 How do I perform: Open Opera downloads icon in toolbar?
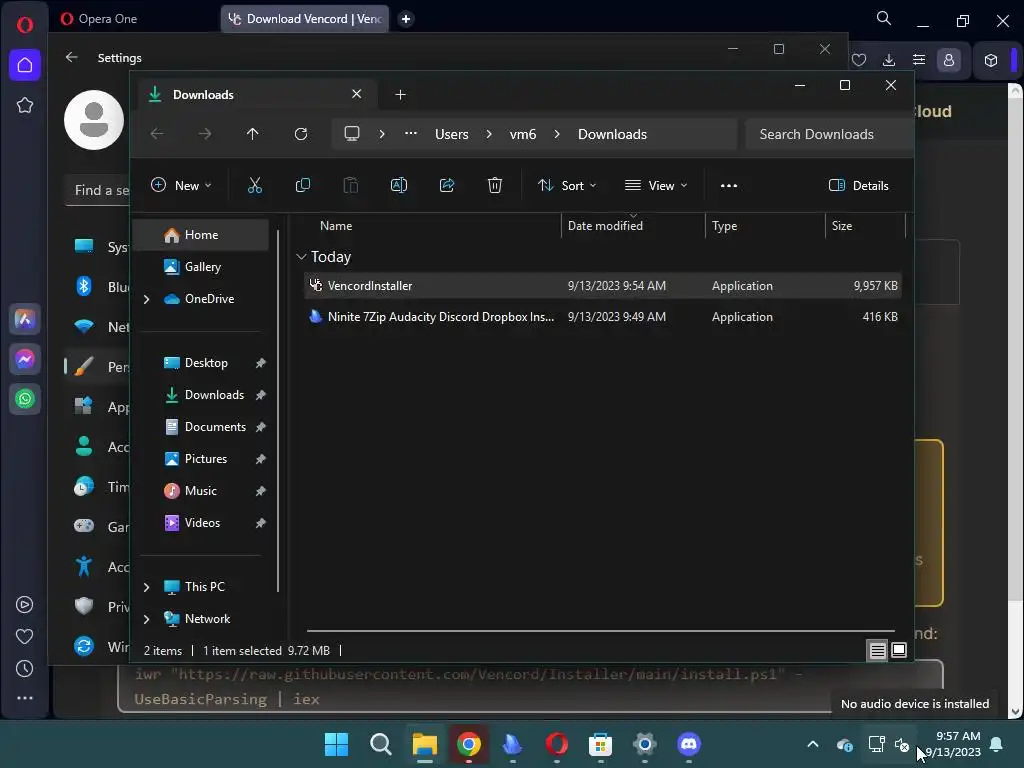tap(889, 60)
